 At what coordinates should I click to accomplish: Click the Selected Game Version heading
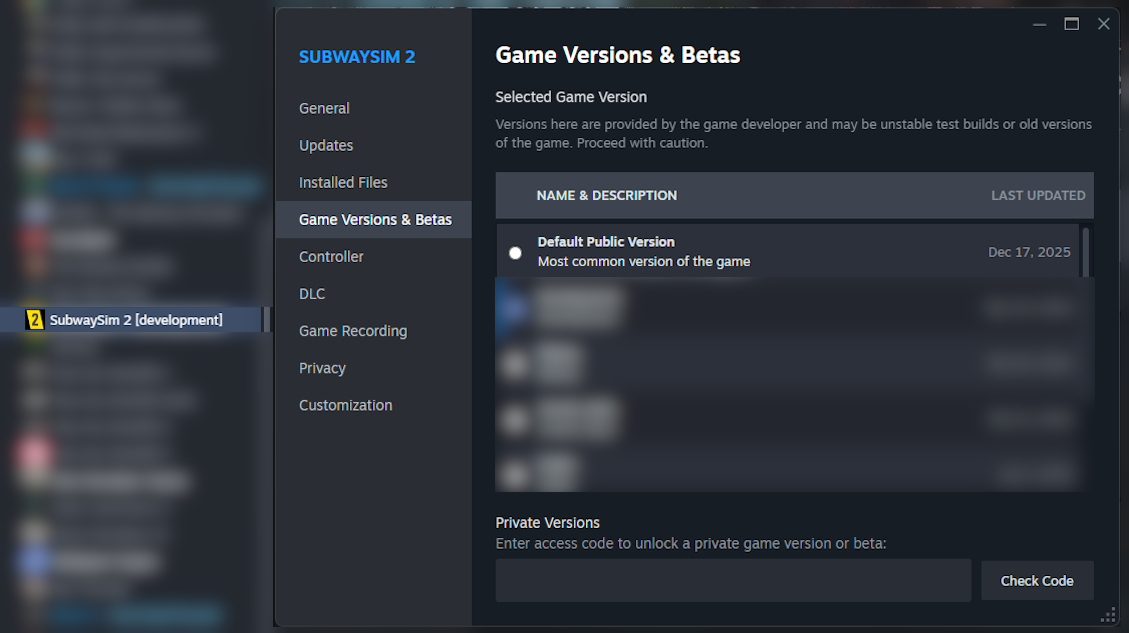tap(571, 96)
